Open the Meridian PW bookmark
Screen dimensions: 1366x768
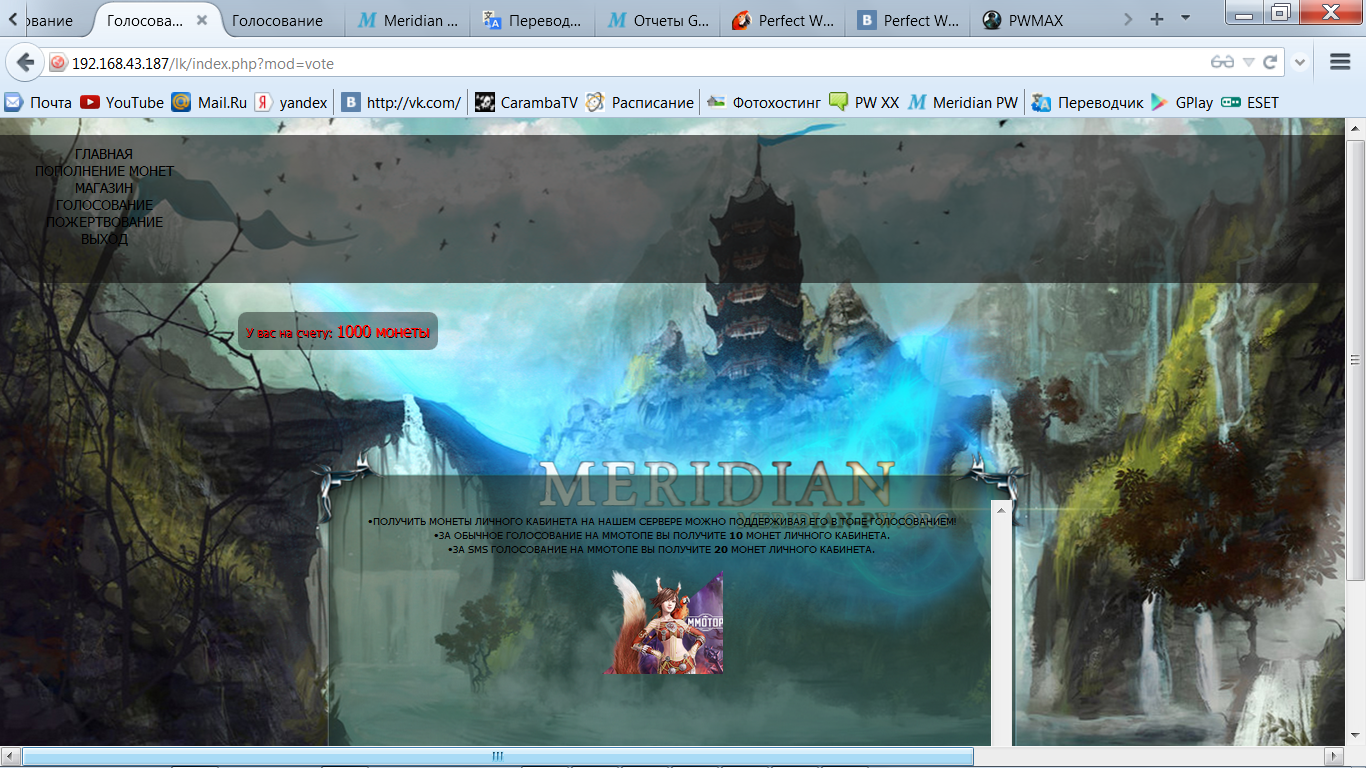[x=963, y=102]
